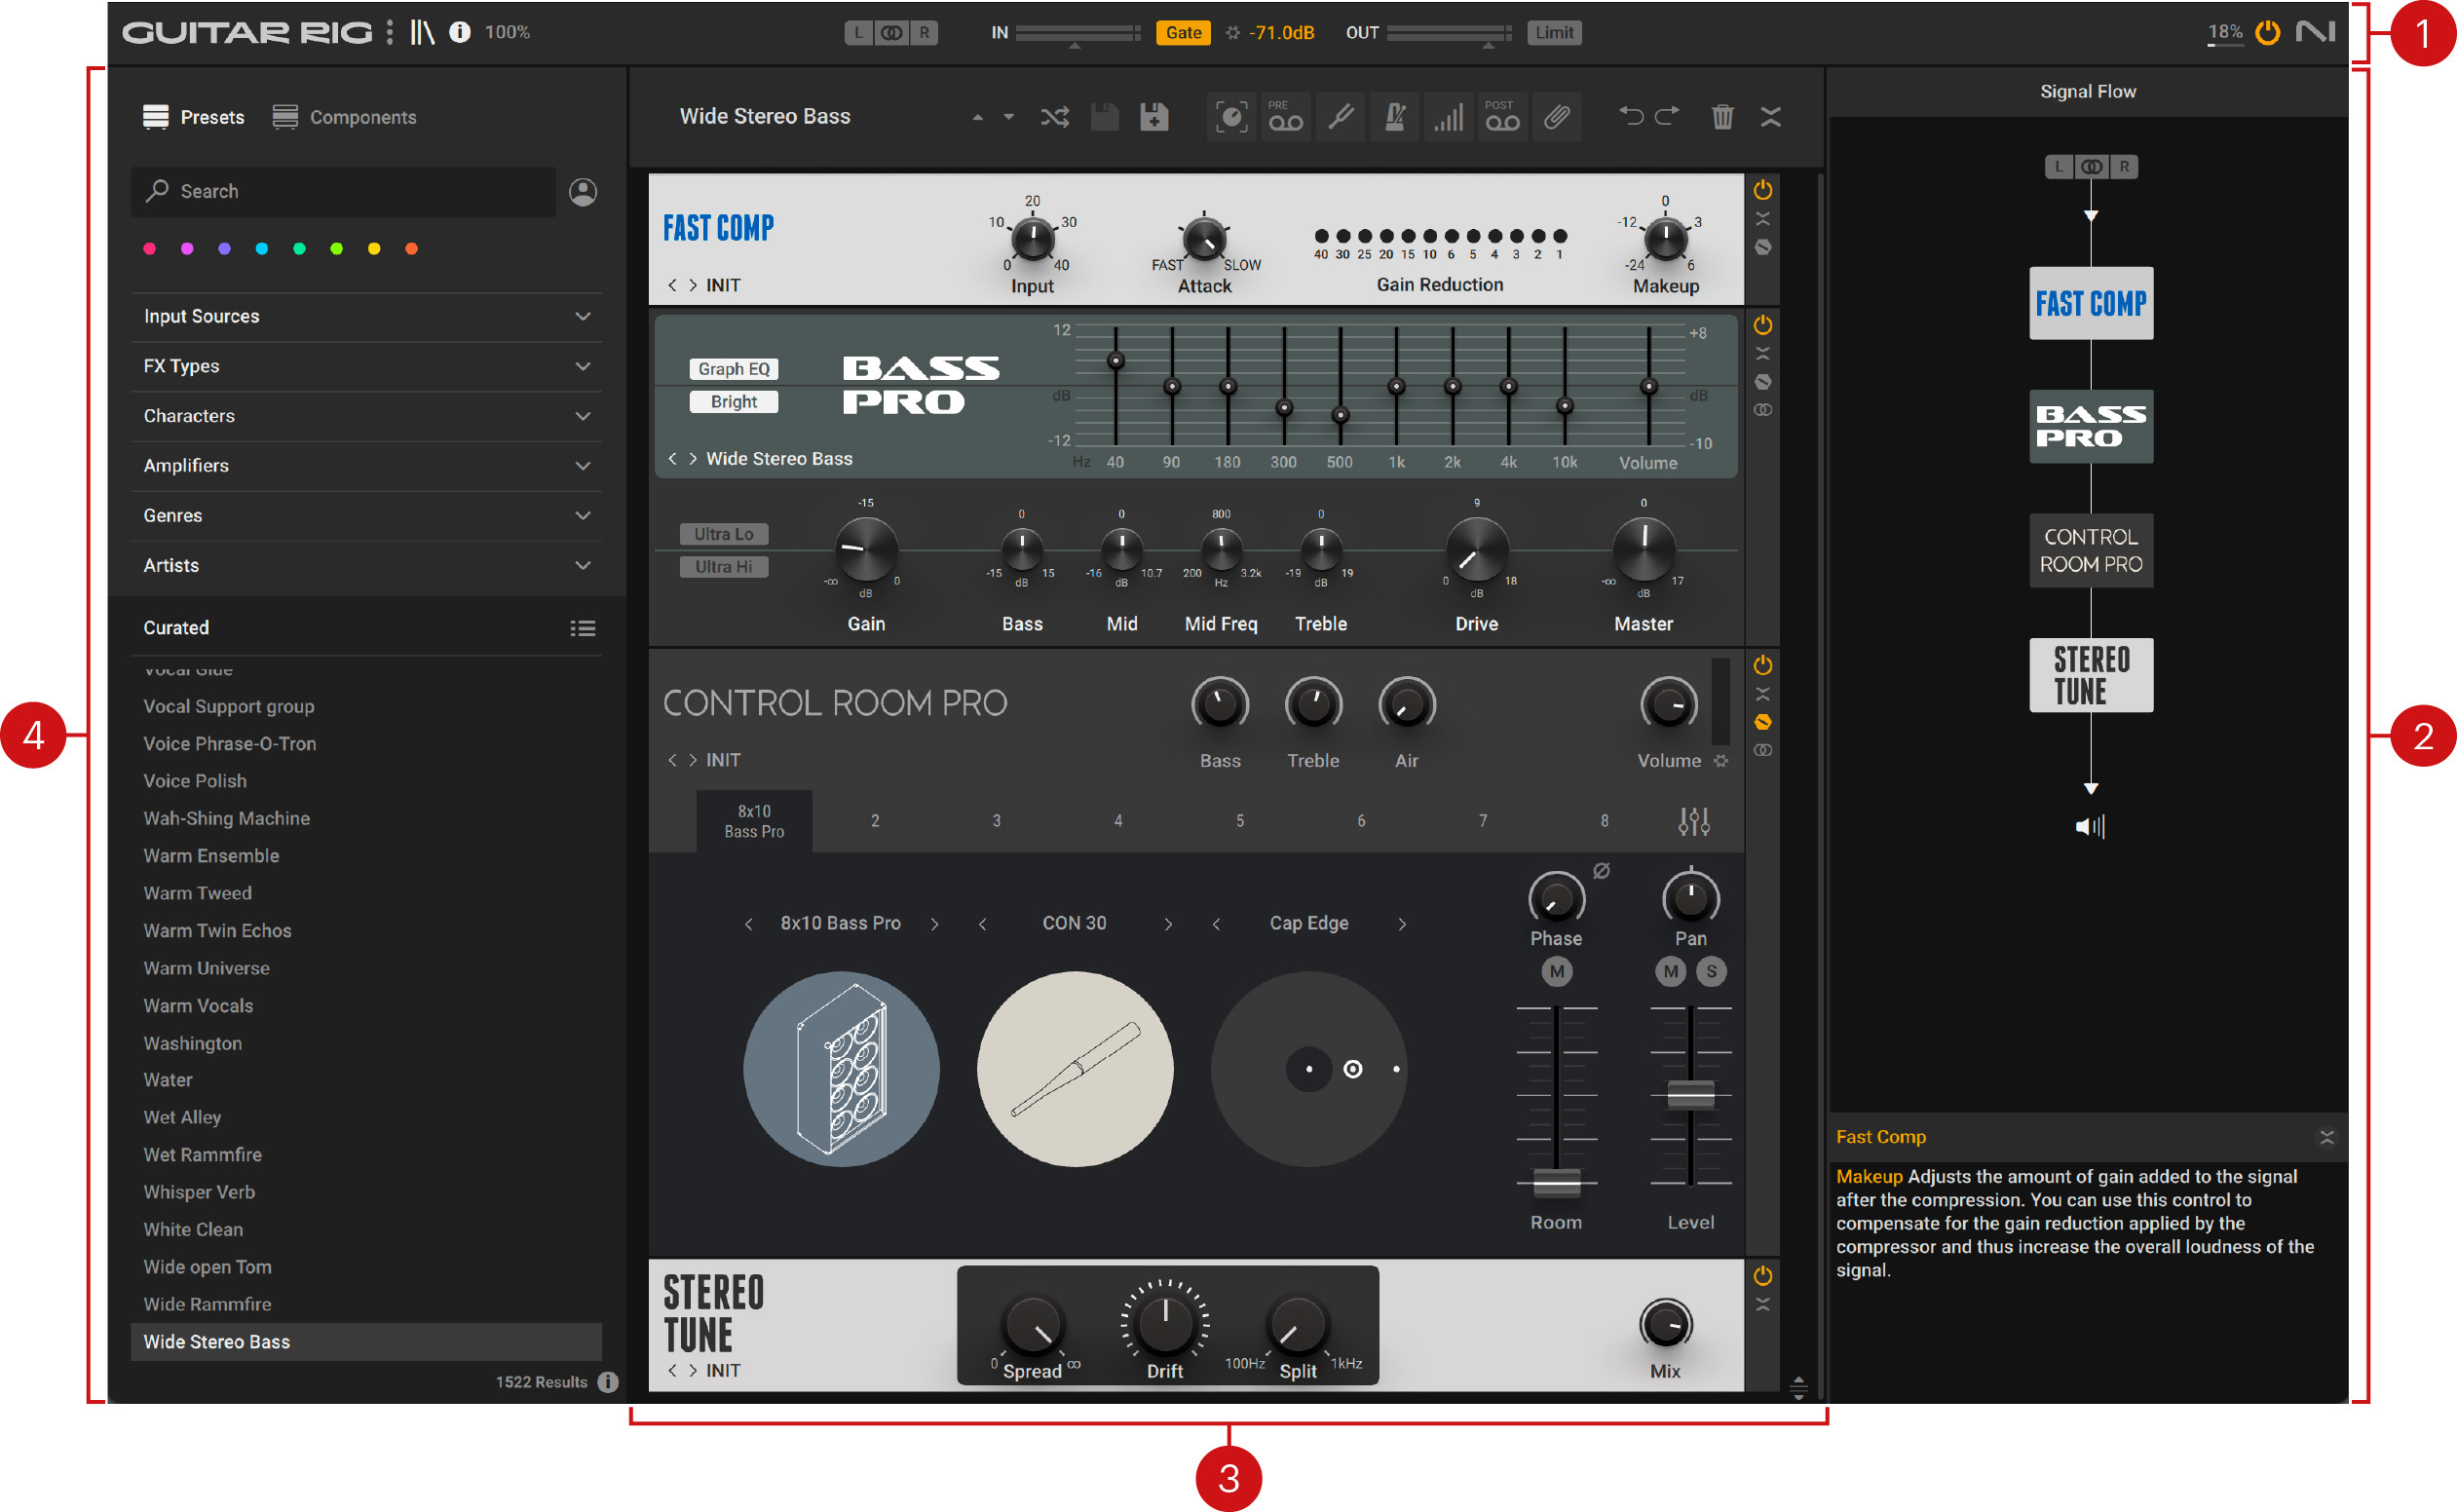Open the tuner tool
The width and height of the screenshot is (2457, 1512).
[1340, 116]
